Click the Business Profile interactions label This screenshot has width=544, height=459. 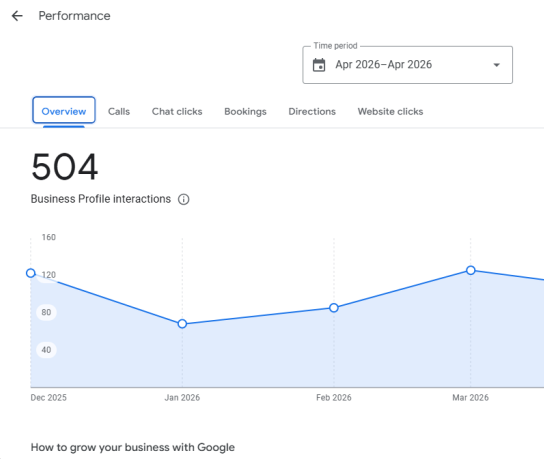click(x=101, y=199)
